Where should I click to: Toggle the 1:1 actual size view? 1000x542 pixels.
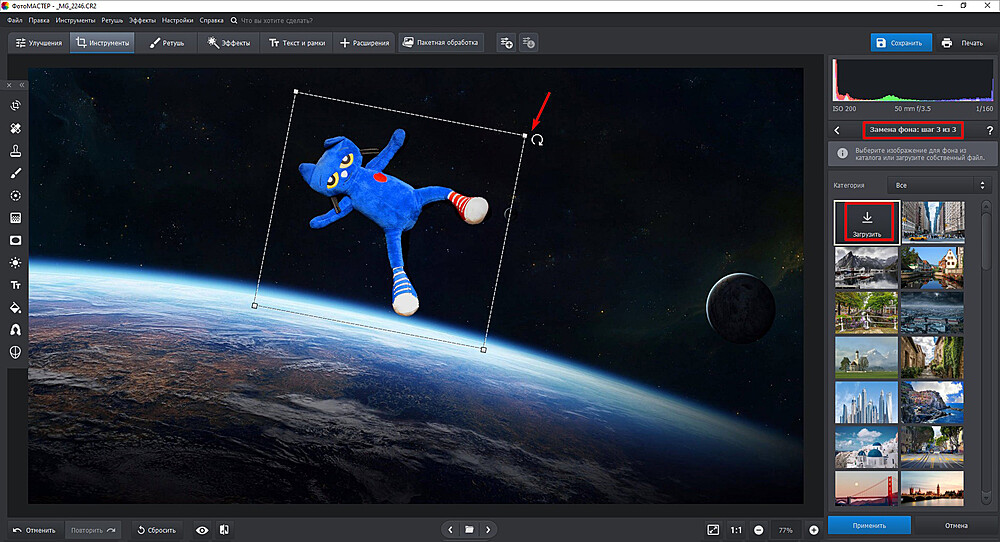click(x=736, y=530)
